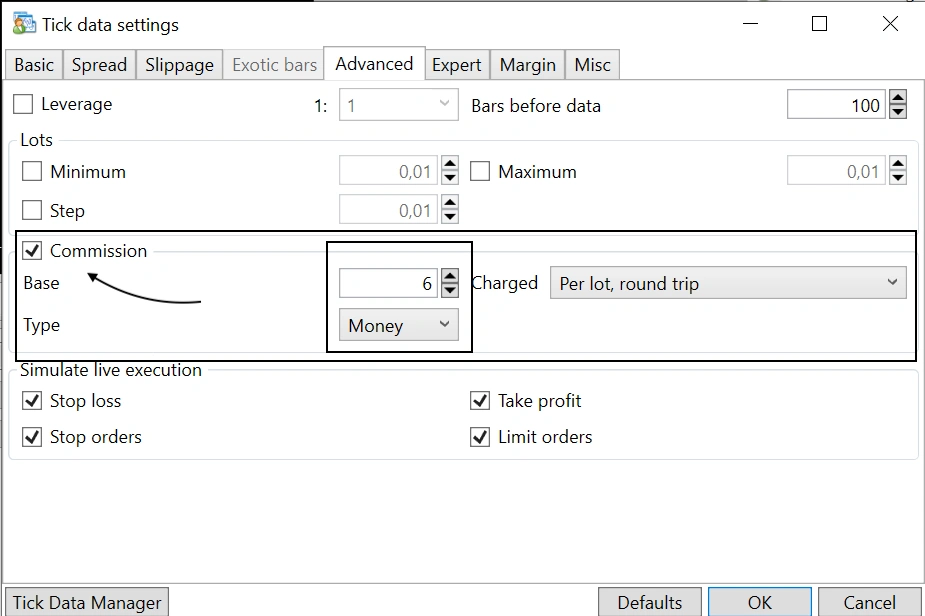Viewport: 925px width, 616px height.
Task: Switch to the Basic tab
Action: click(33, 64)
